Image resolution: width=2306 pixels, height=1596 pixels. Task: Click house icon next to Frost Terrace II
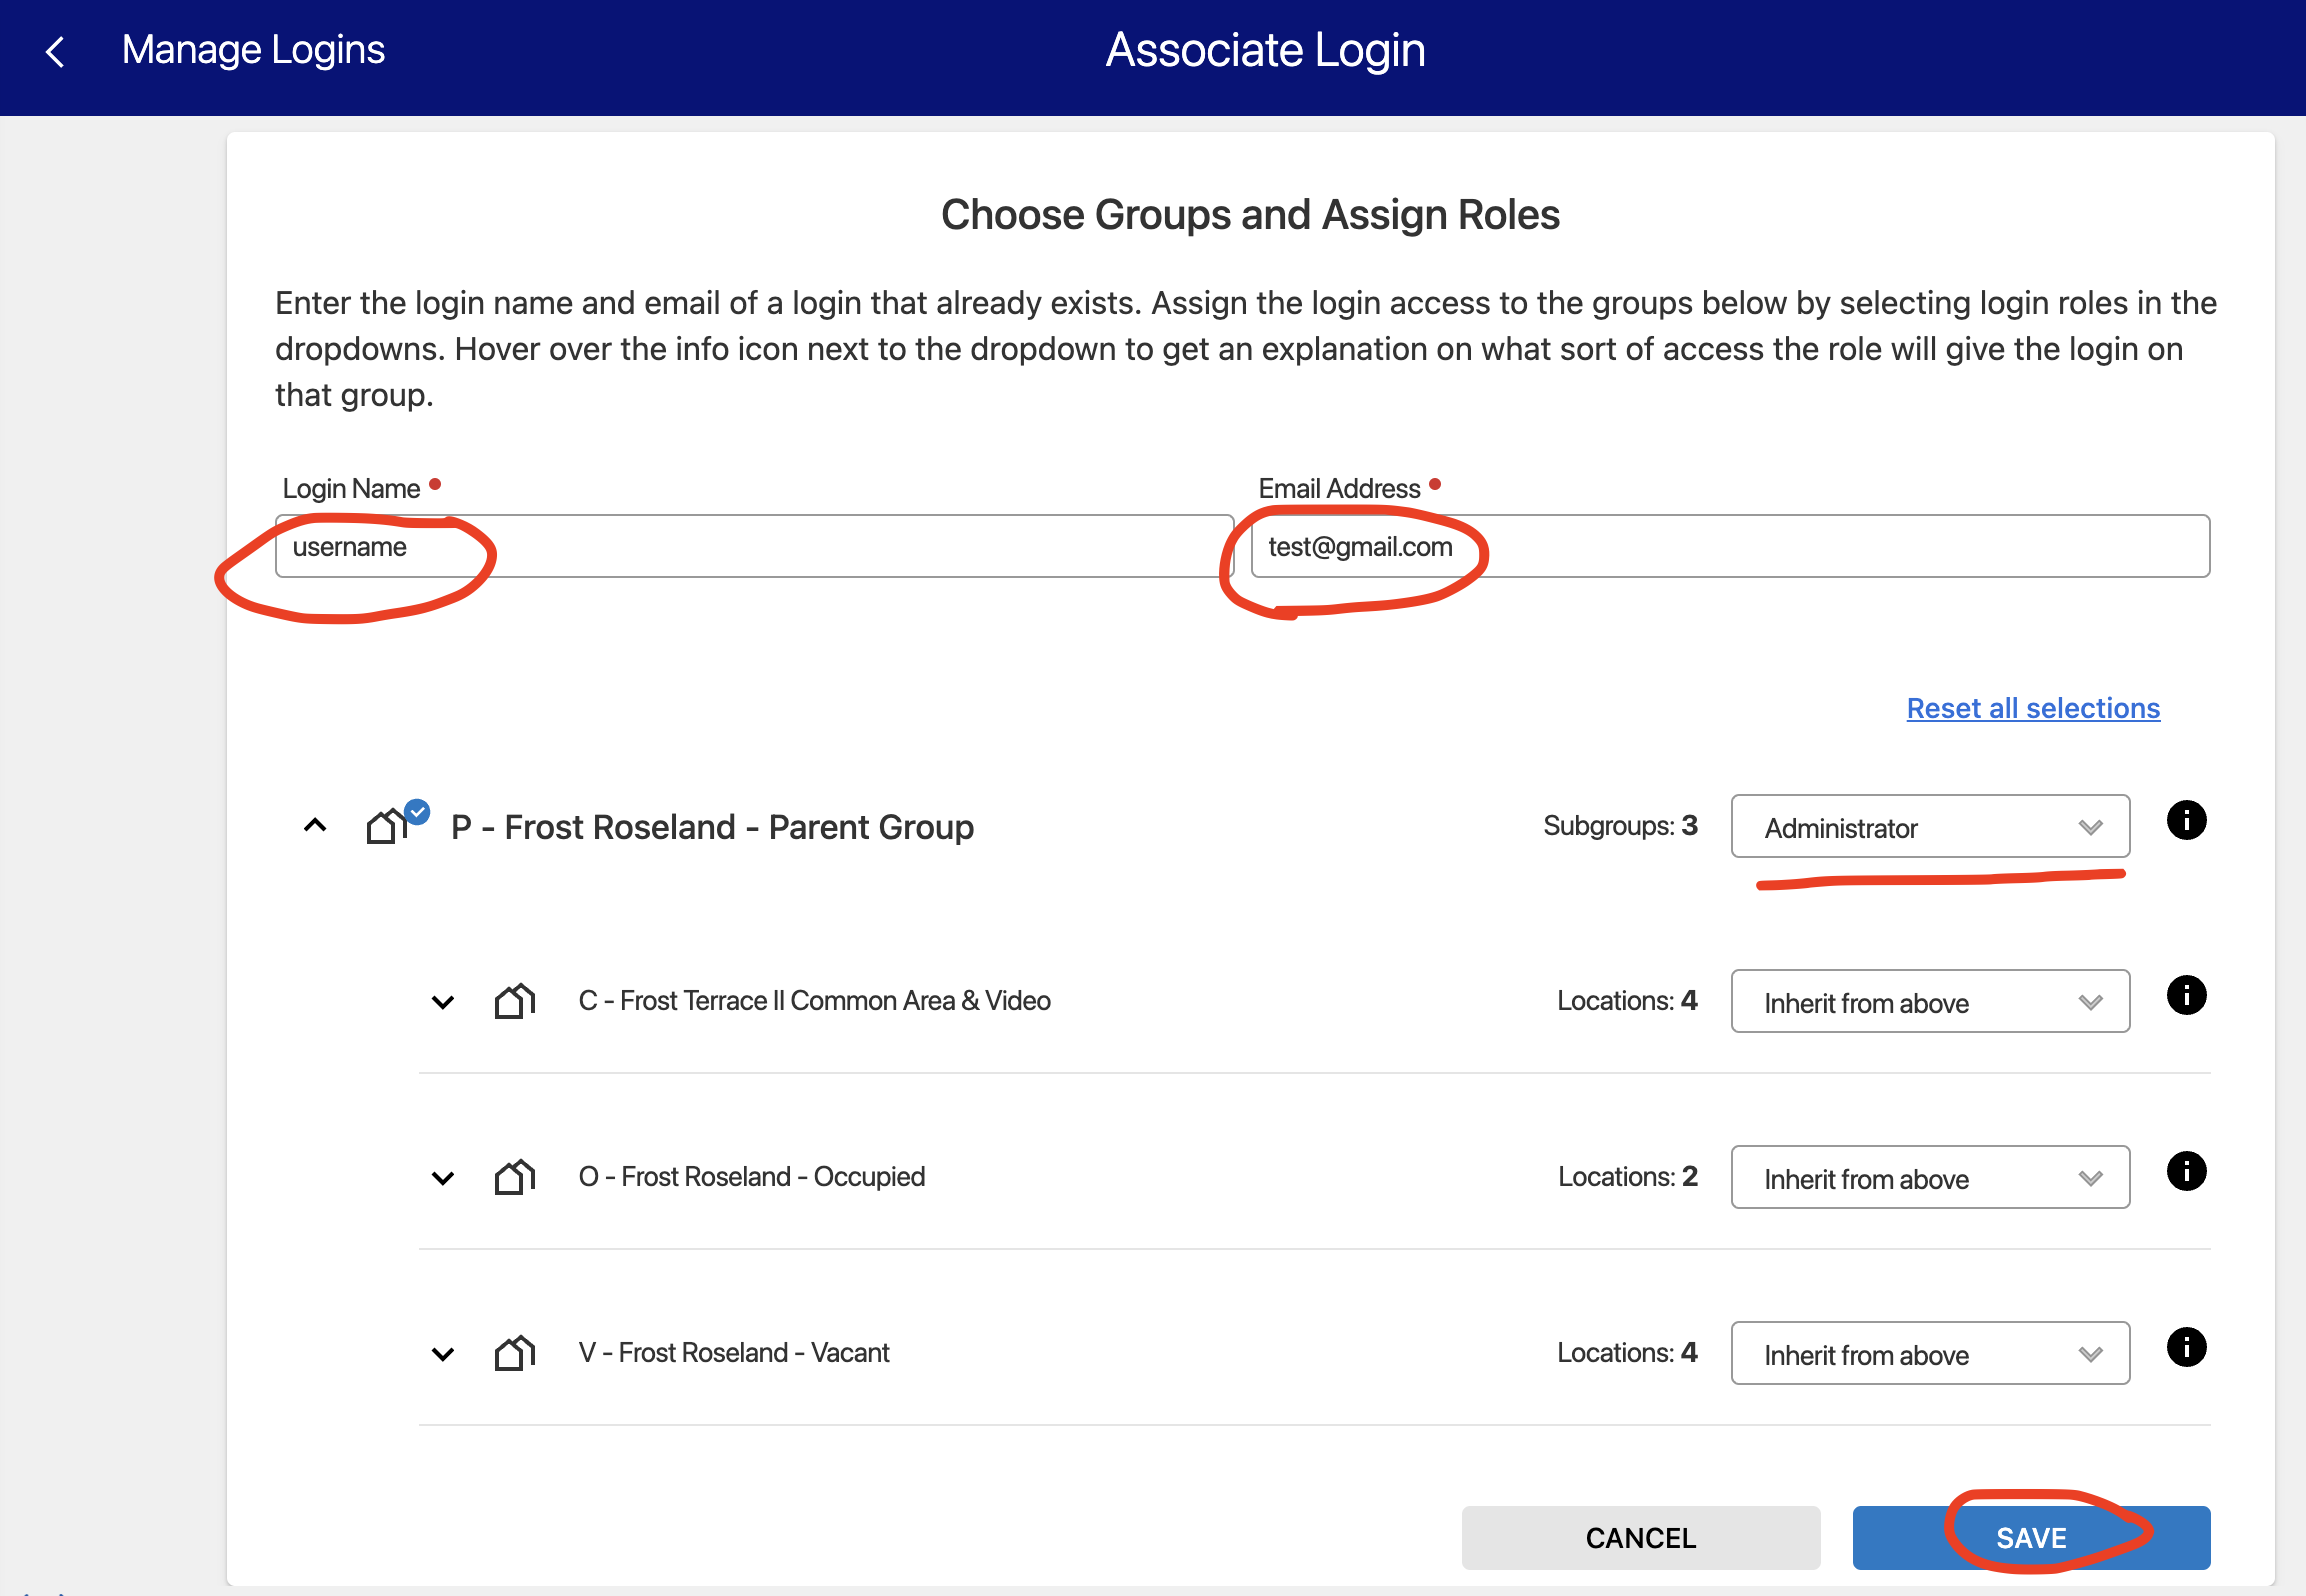pos(515,1001)
